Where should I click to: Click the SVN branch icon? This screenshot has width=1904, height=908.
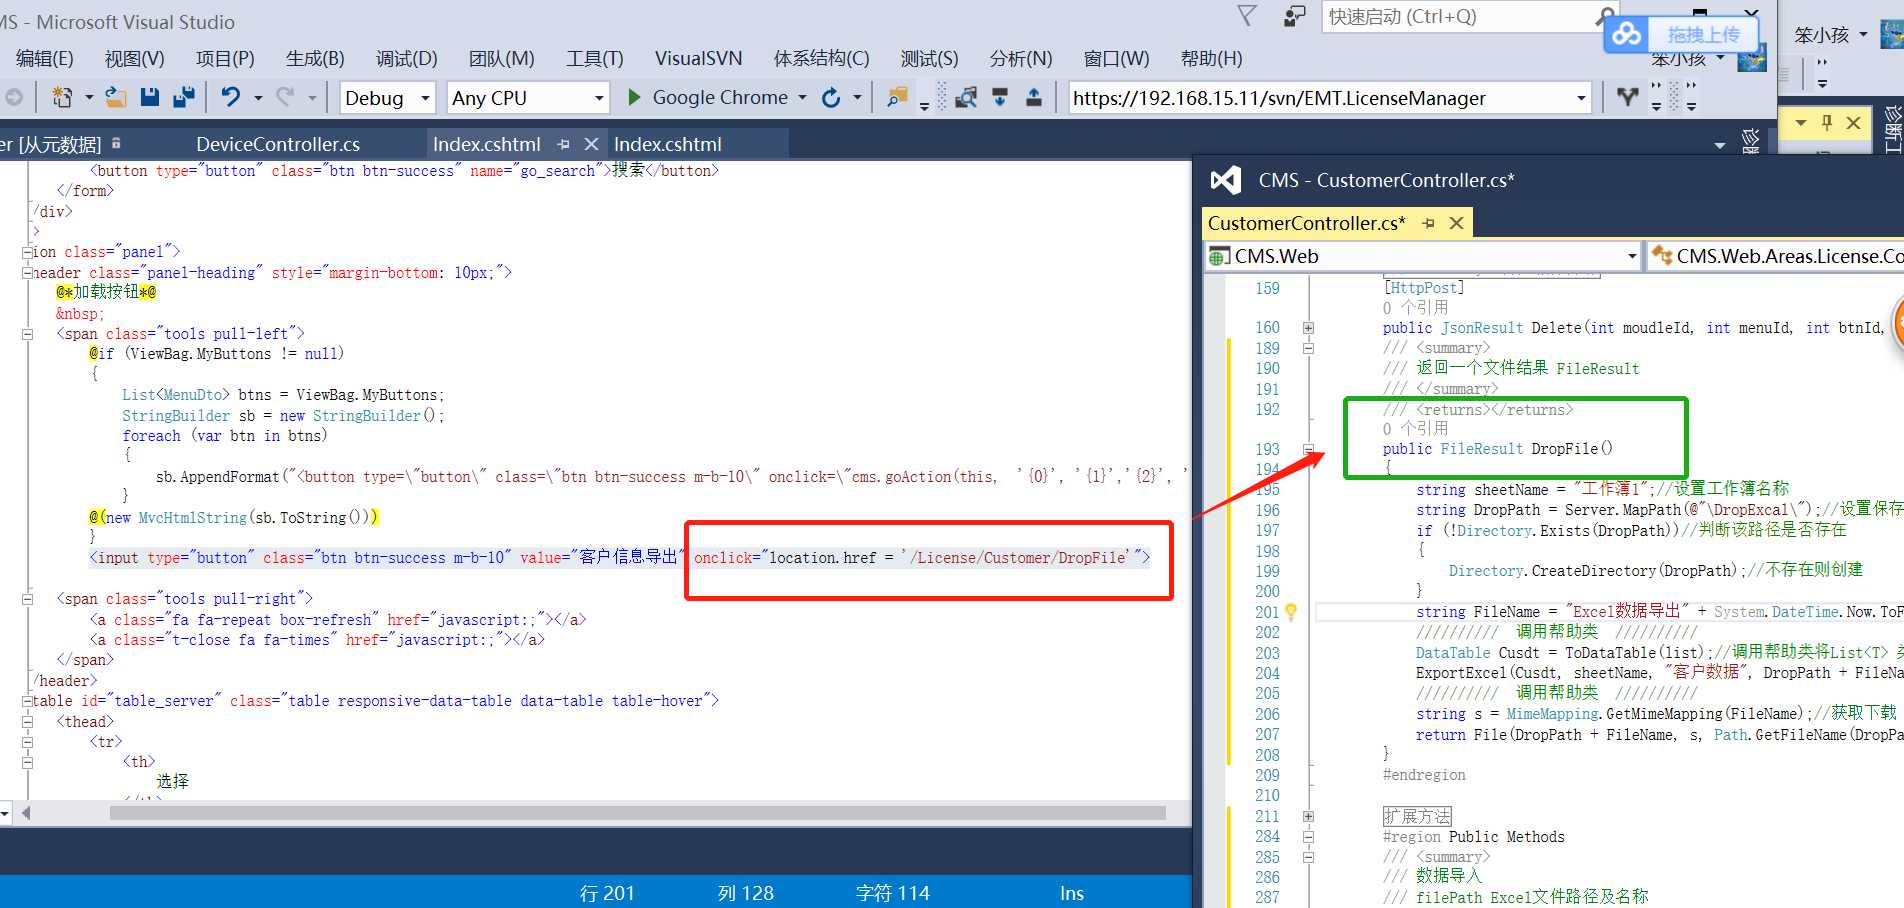1628,97
